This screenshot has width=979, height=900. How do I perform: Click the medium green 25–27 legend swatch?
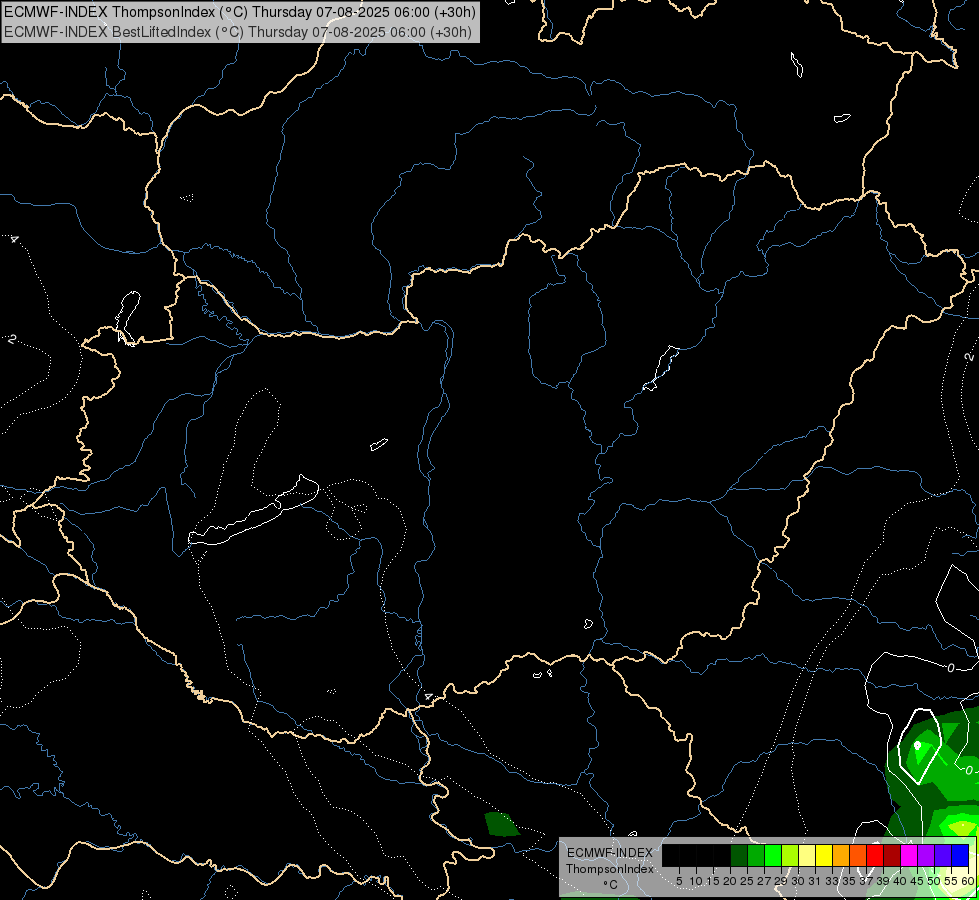click(756, 855)
